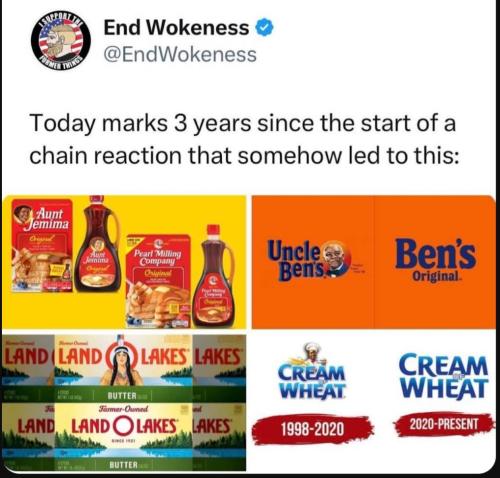This screenshot has width=500, height=478.
Task: Click the Pearl Milling Company pancake box
Action: (x=158, y=281)
